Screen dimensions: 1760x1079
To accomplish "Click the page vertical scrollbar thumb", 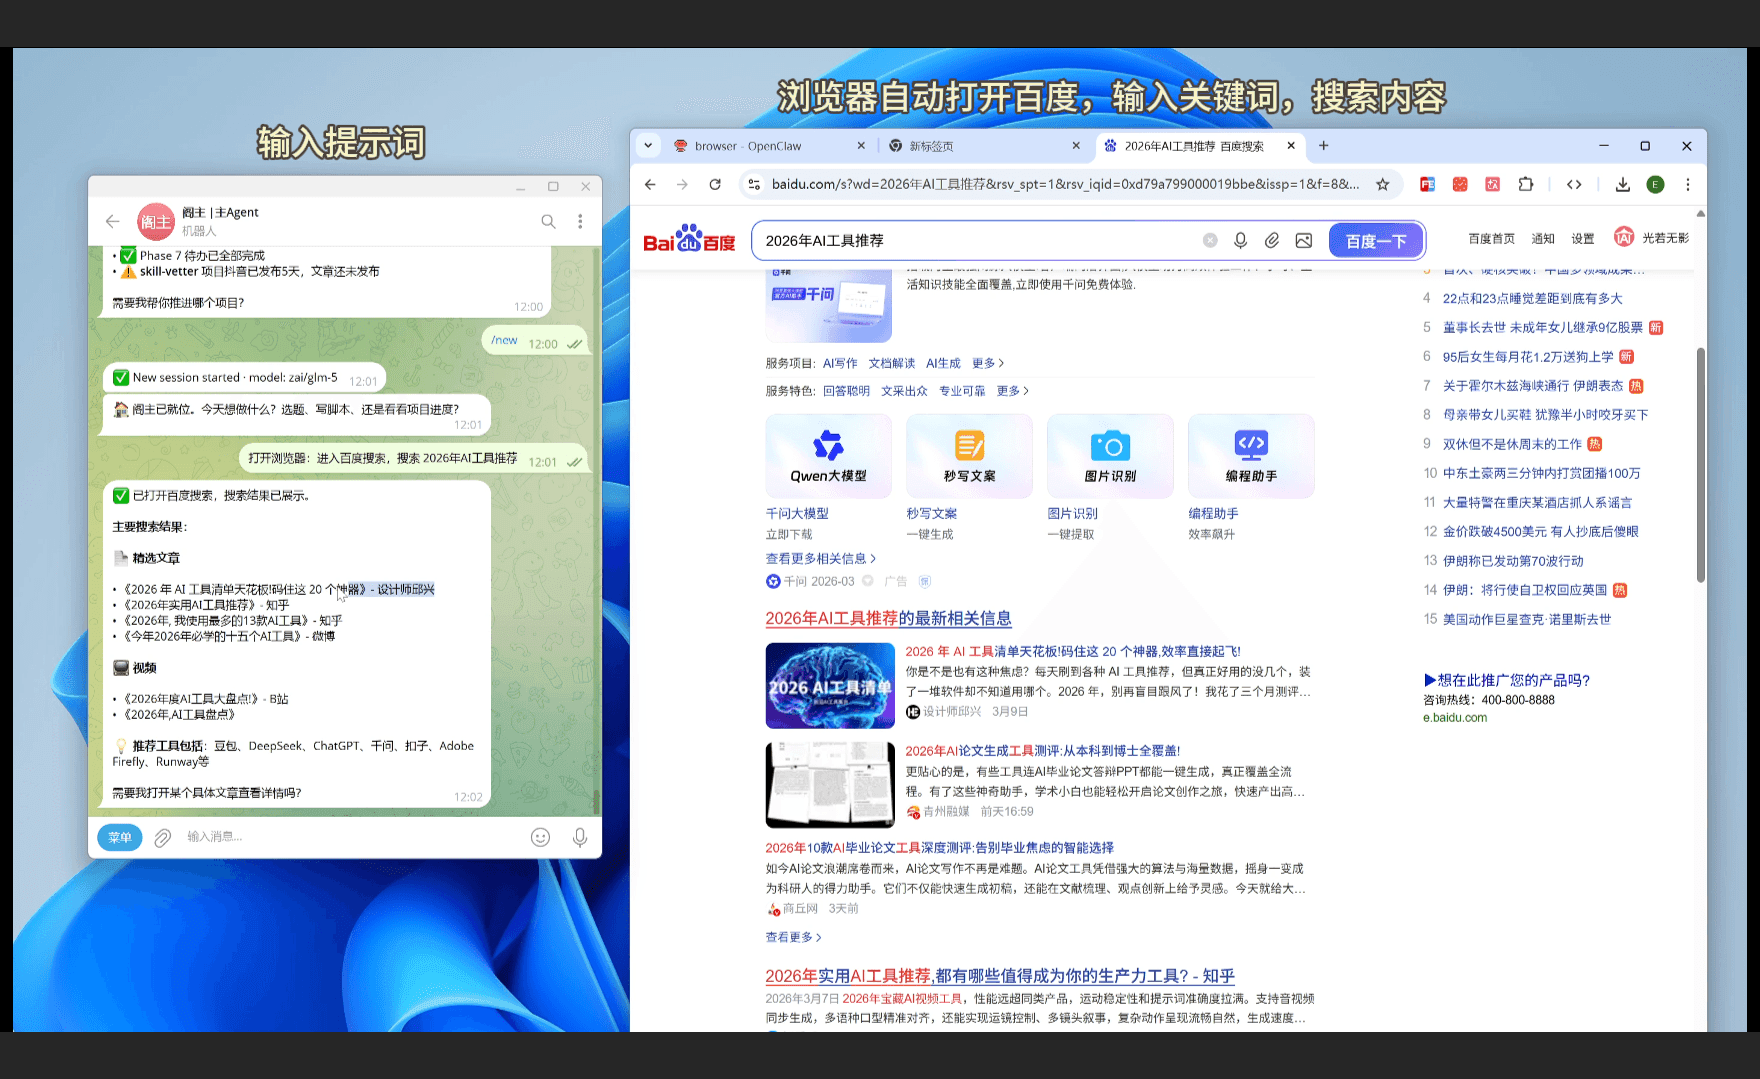I will 1700,465.
